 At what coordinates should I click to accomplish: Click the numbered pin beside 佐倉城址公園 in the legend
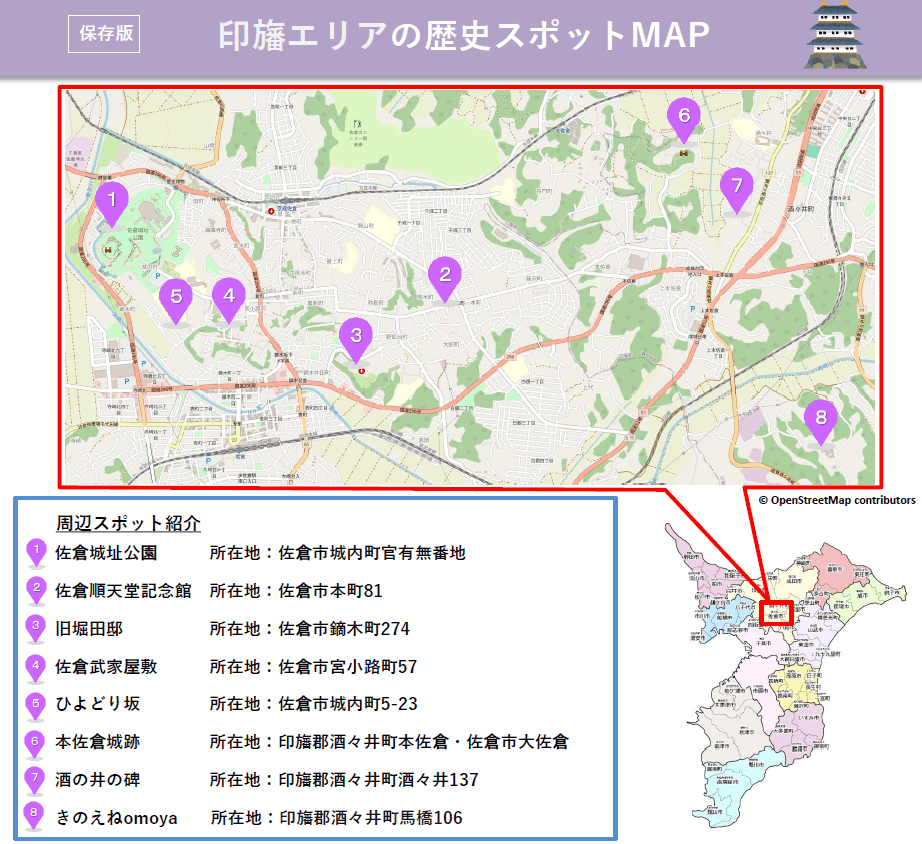(x=37, y=547)
